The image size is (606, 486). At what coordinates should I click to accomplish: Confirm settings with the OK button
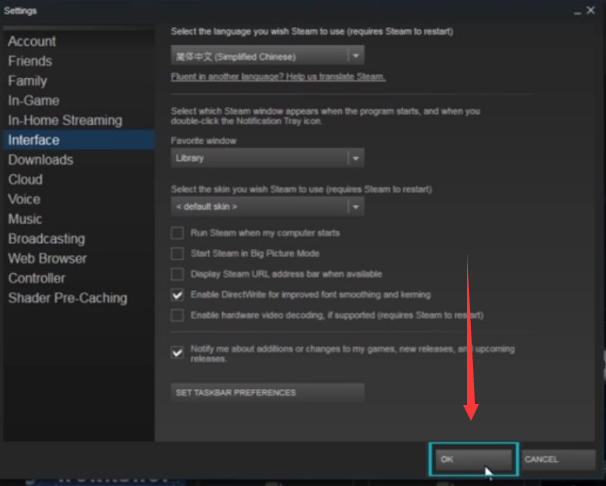[x=473, y=459]
